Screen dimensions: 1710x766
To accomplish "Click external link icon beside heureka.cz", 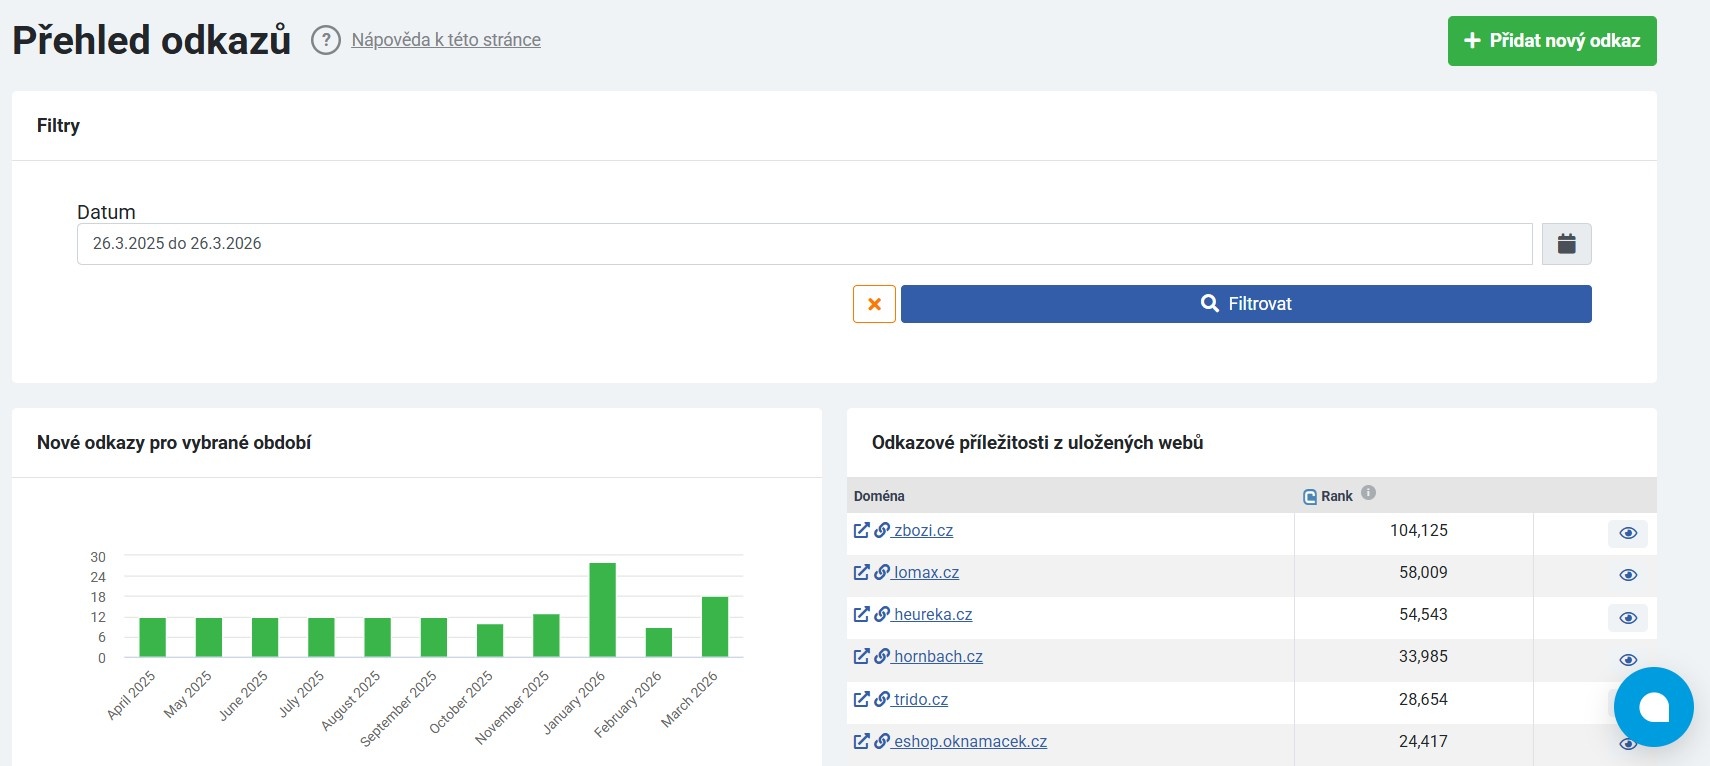I will point(861,615).
